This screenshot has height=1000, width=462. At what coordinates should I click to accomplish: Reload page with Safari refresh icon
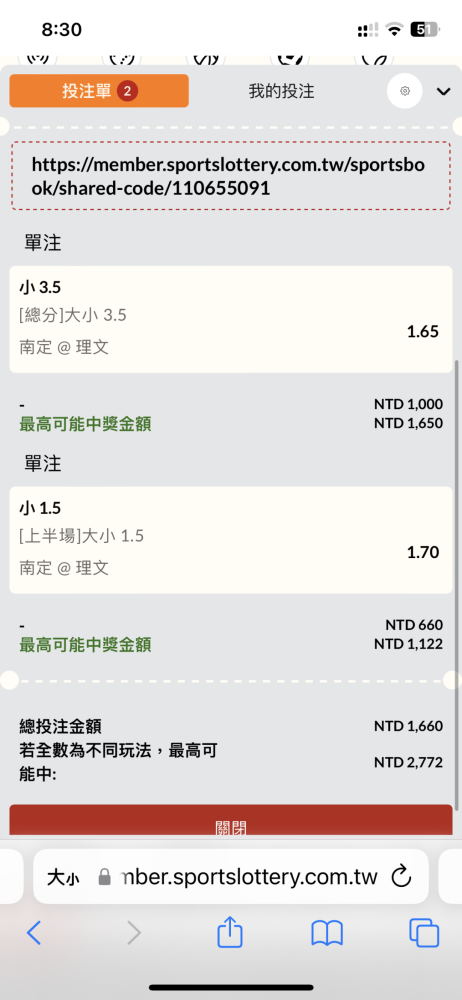point(401,876)
